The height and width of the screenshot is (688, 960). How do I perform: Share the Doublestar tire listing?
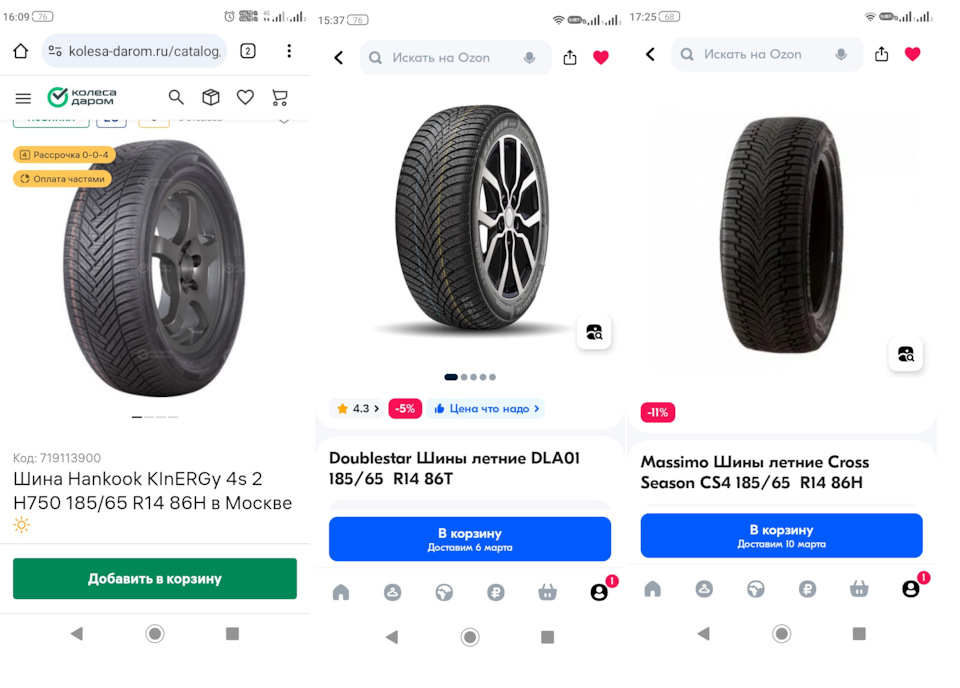tap(570, 58)
